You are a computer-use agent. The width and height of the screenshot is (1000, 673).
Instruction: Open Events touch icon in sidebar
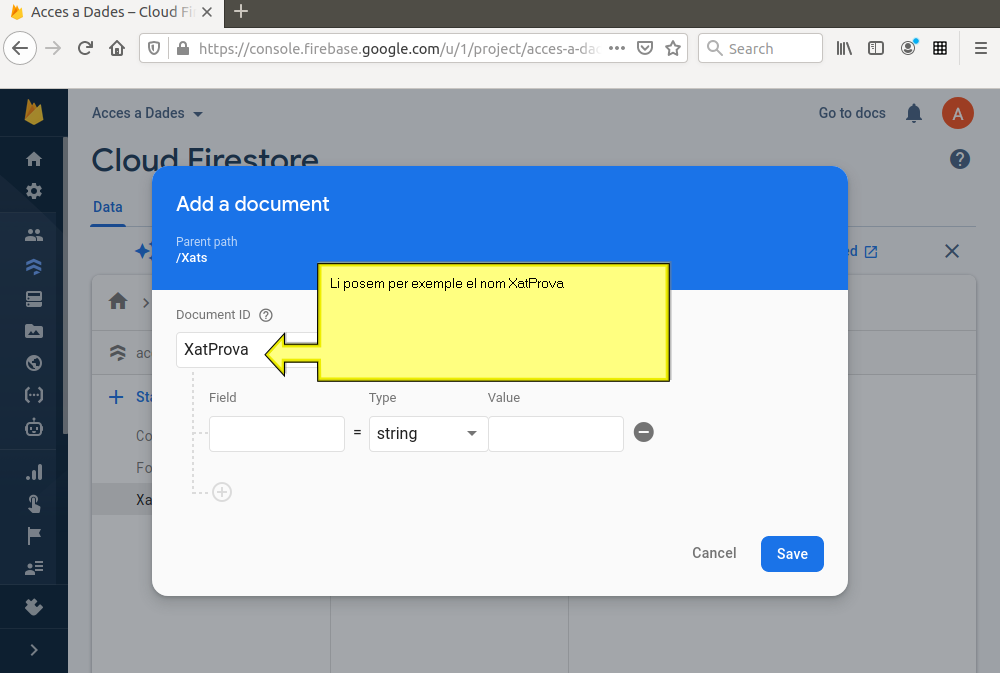pyautogui.click(x=34, y=504)
